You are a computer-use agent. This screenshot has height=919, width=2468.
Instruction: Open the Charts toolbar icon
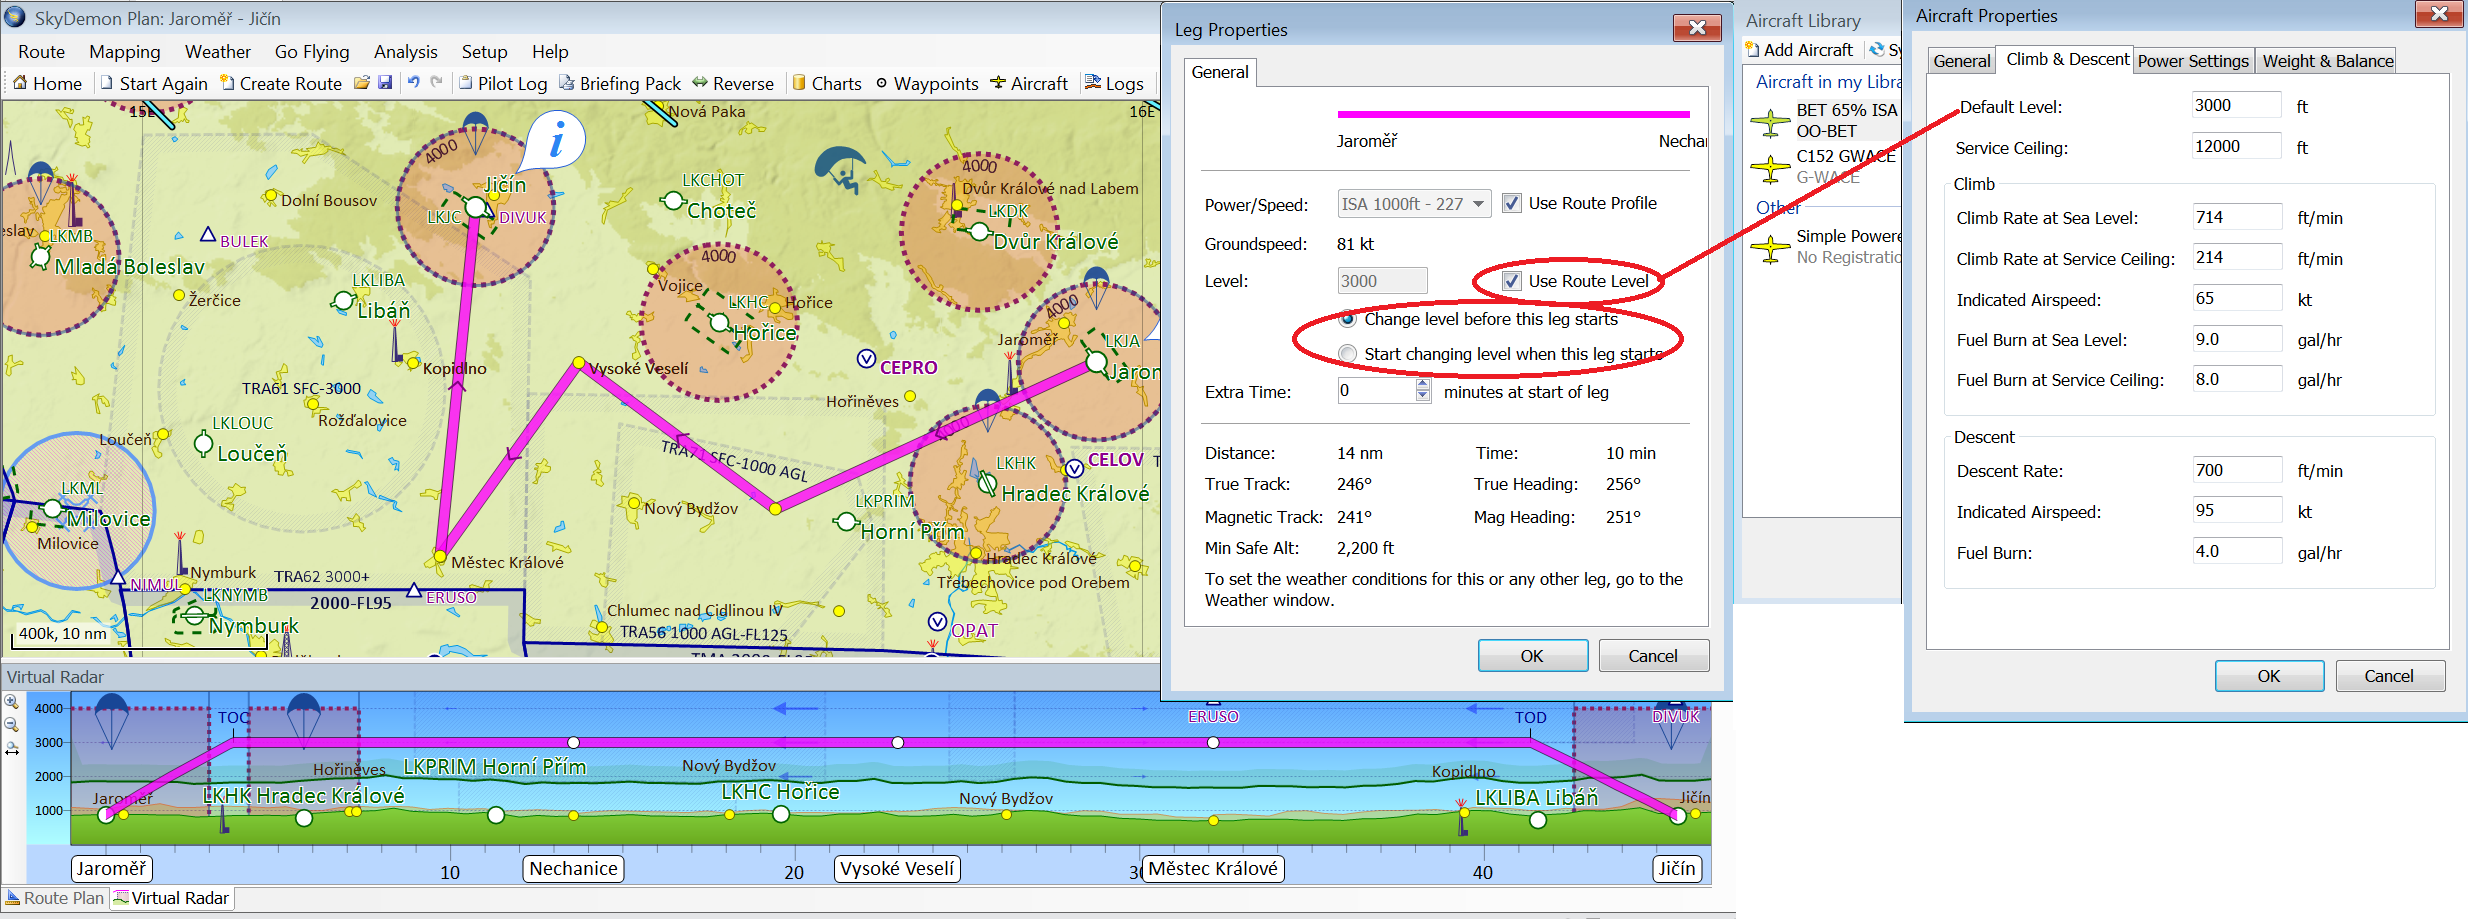(799, 83)
